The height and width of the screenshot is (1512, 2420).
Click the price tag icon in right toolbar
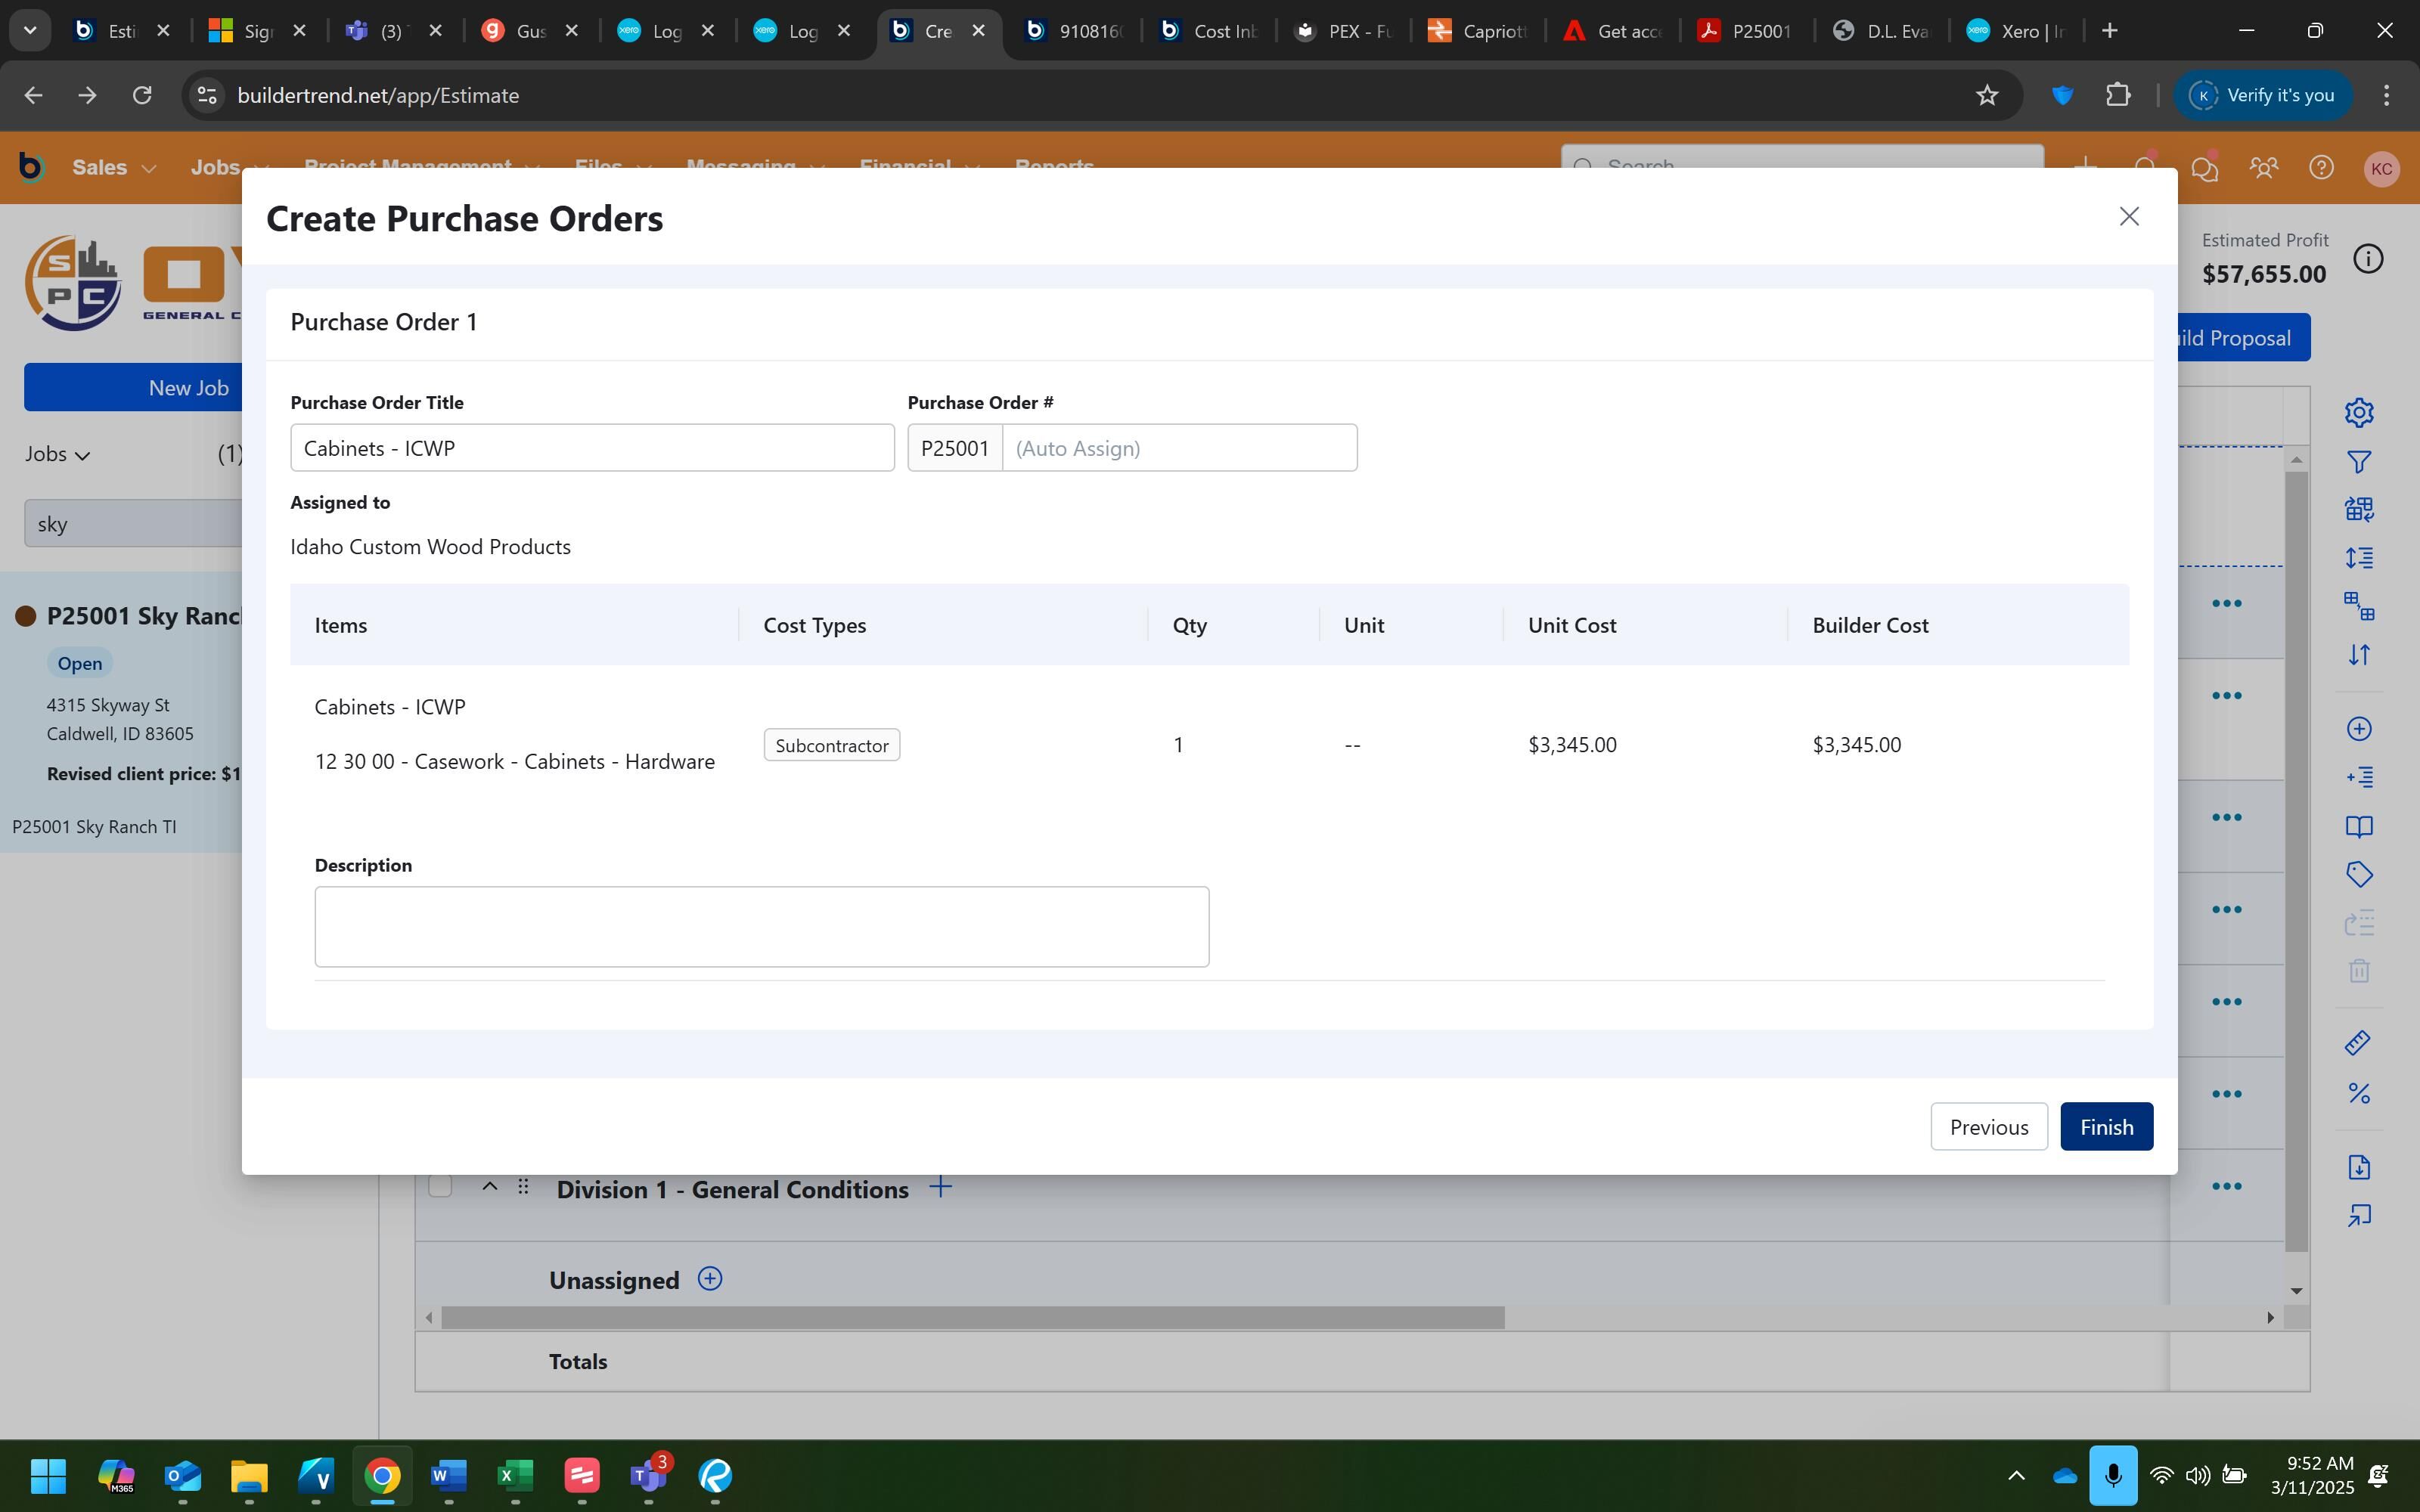[x=2359, y=875]
